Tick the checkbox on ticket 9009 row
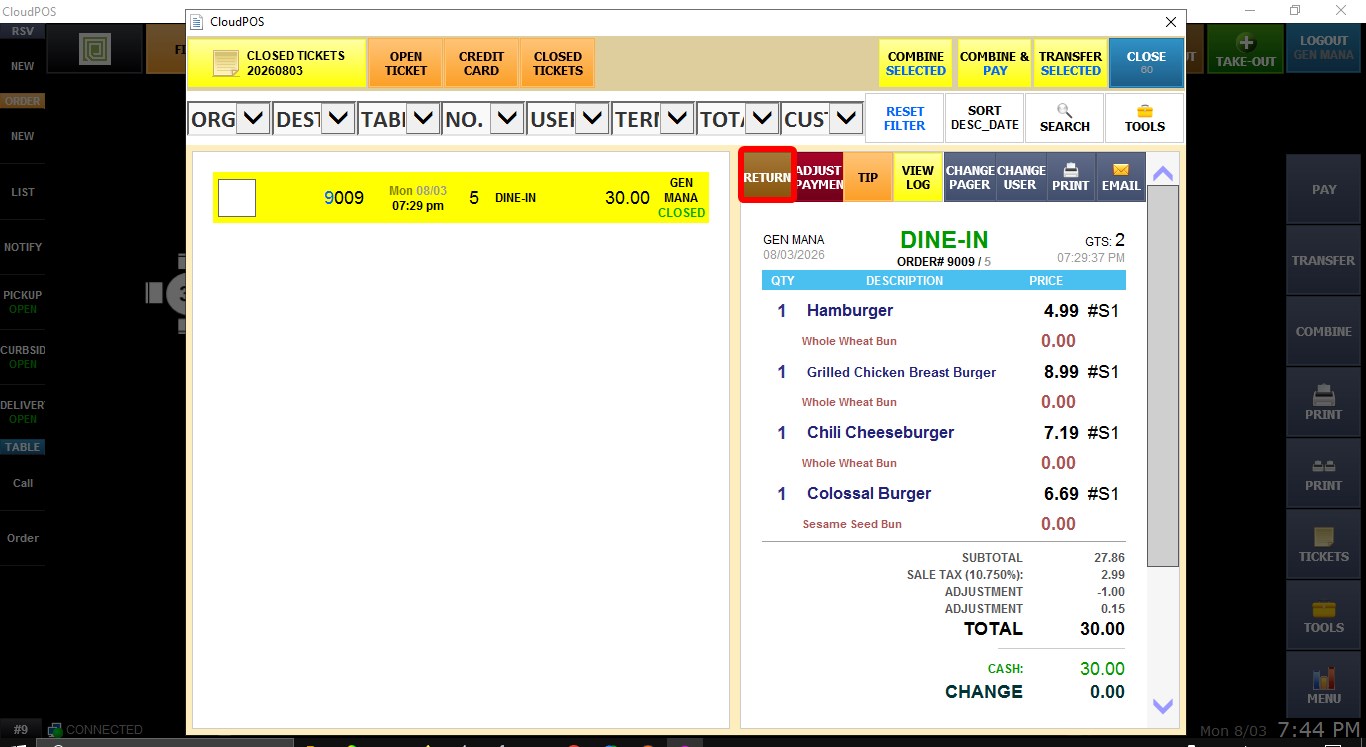Screen dimensions: 1366x747 click(x=237, y=198)
